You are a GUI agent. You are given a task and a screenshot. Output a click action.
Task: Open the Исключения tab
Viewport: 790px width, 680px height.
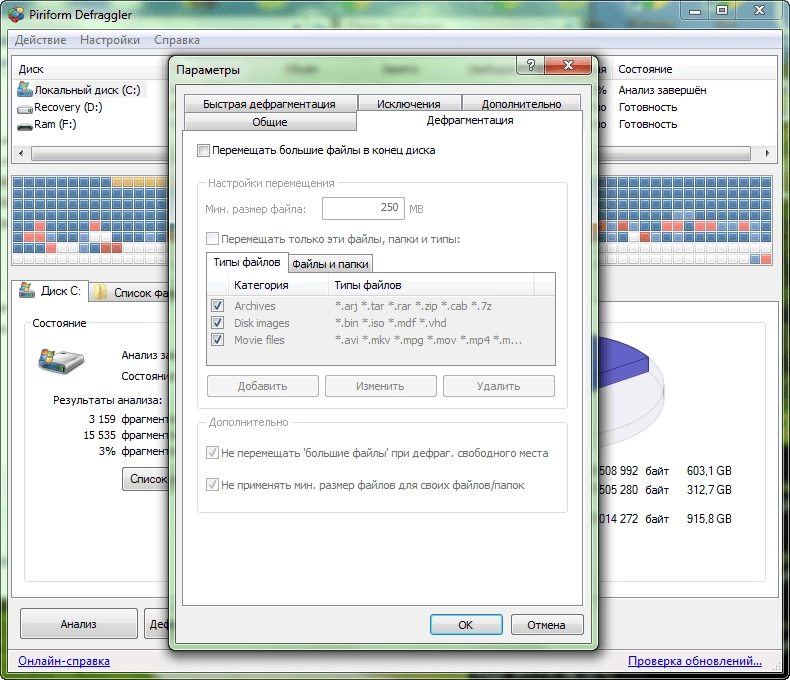tap(409, 103)
